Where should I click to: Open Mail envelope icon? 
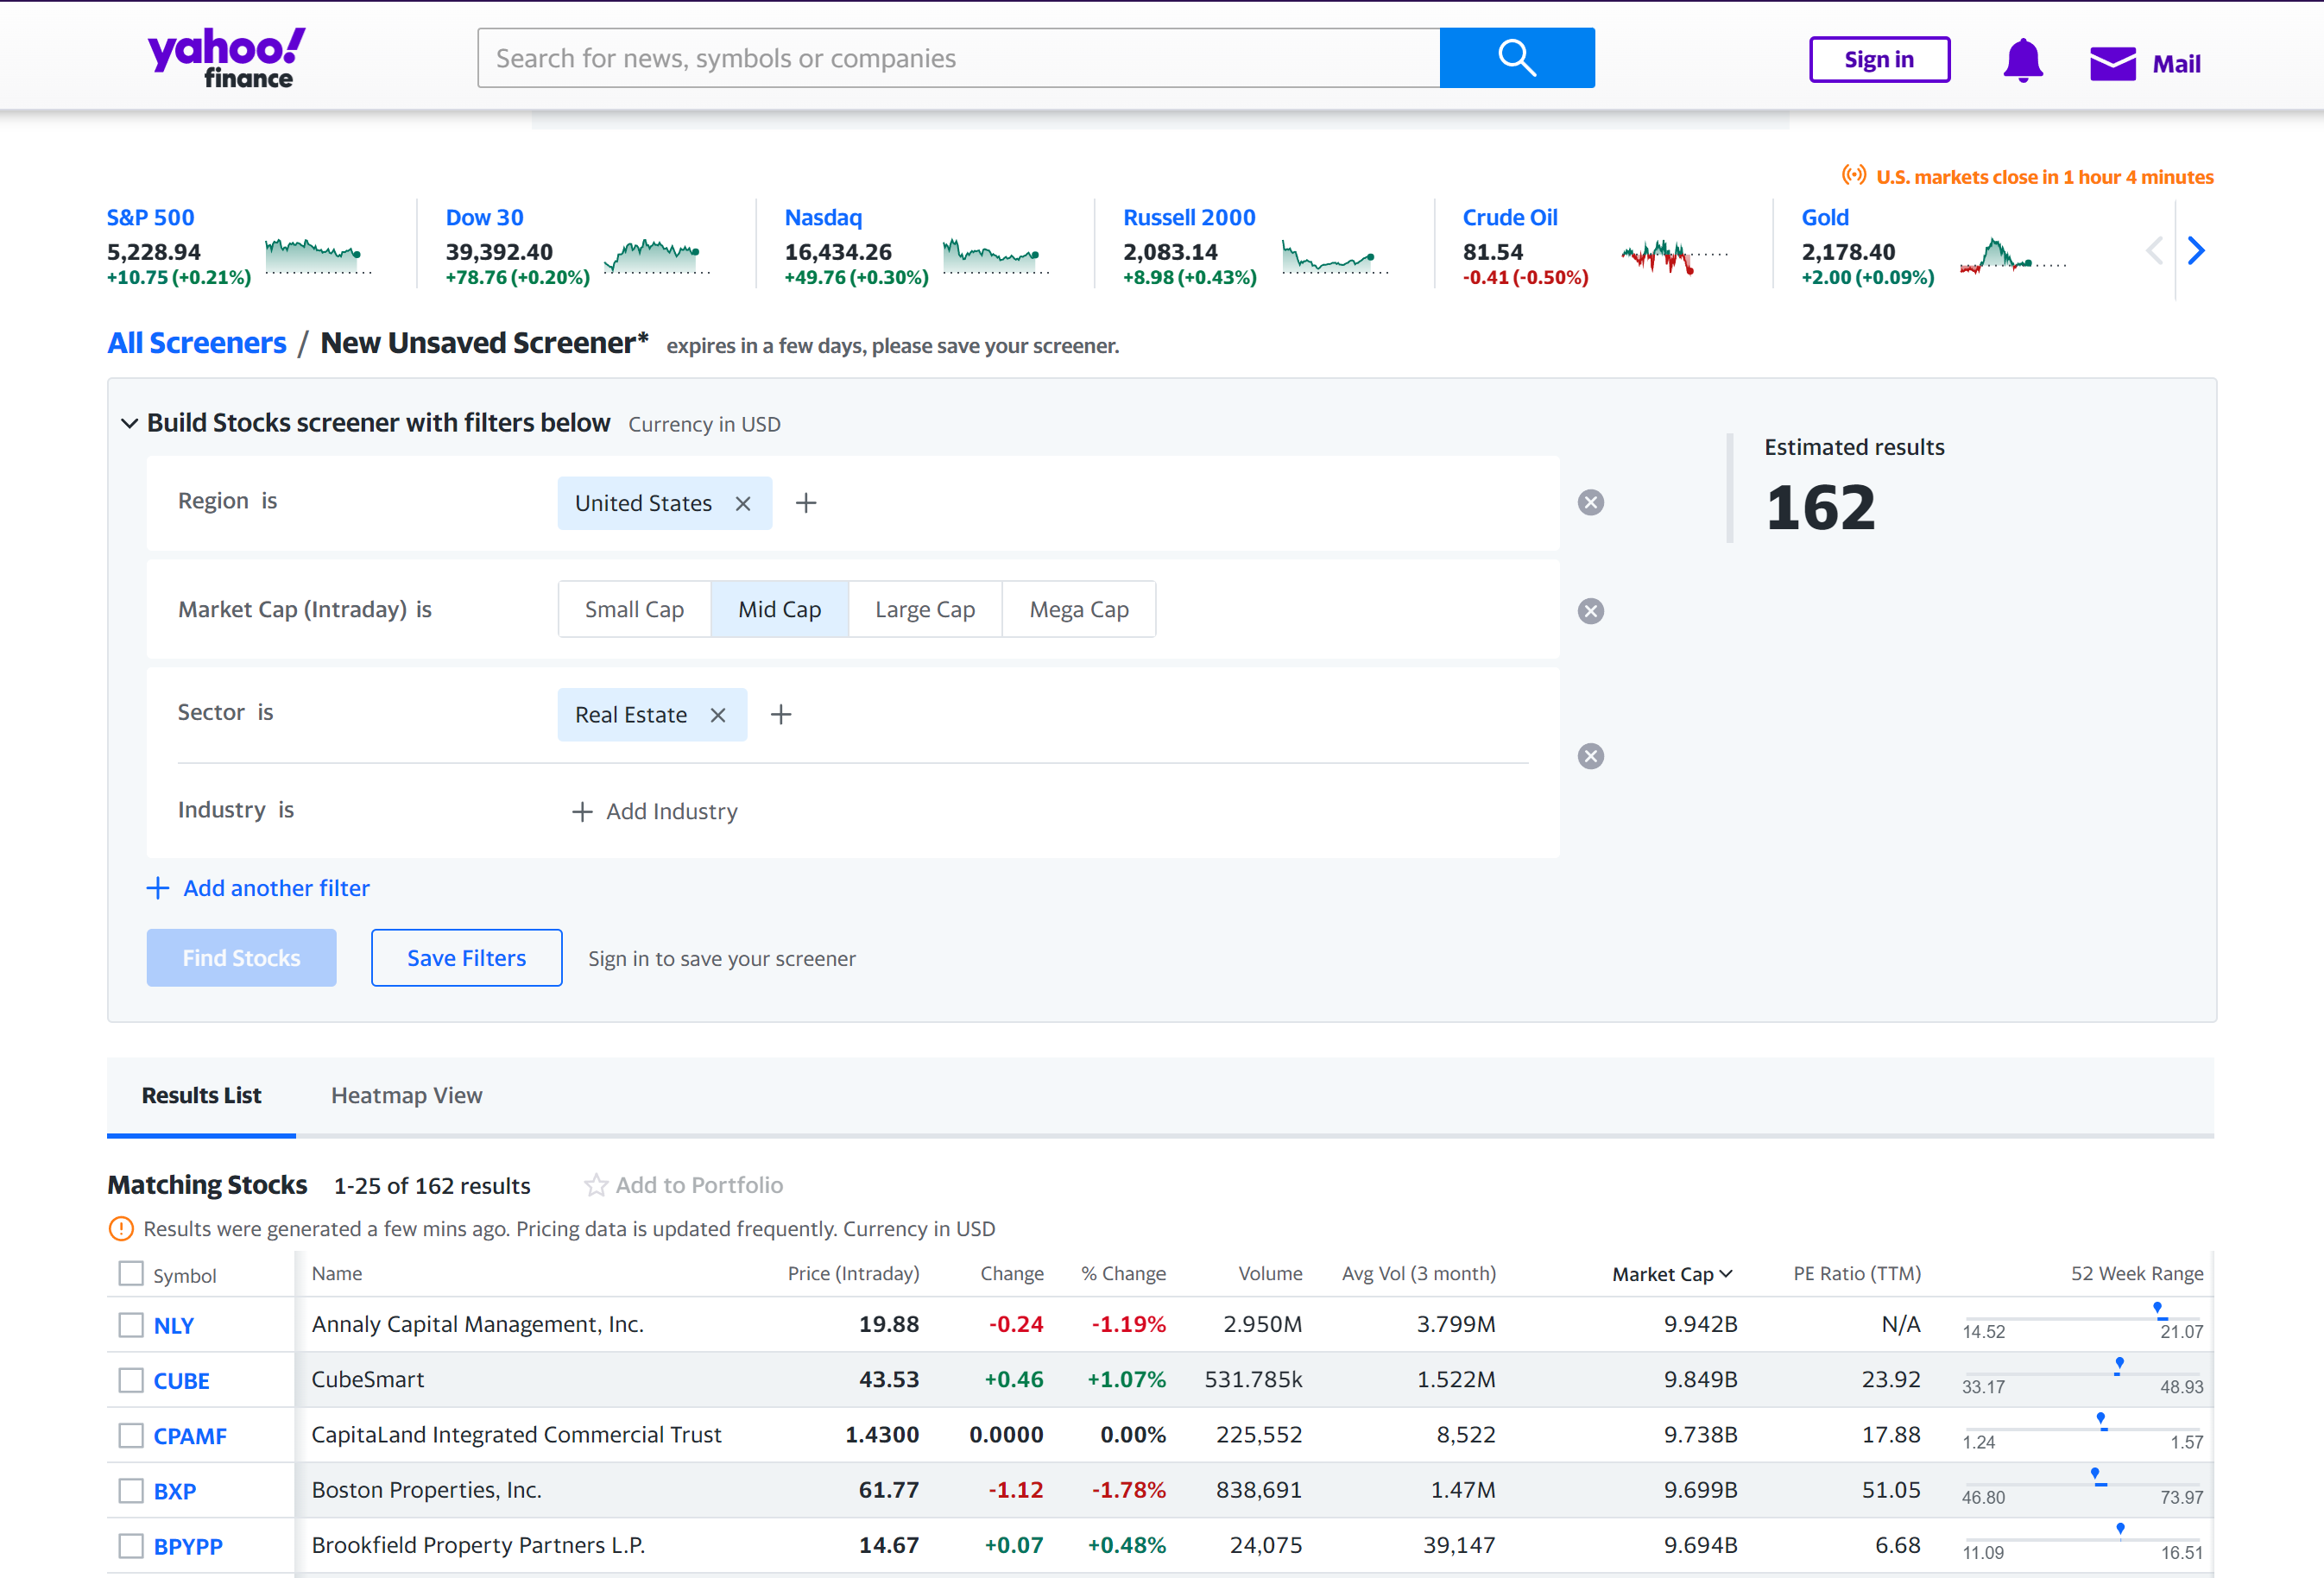click(x=2112, y=64)
